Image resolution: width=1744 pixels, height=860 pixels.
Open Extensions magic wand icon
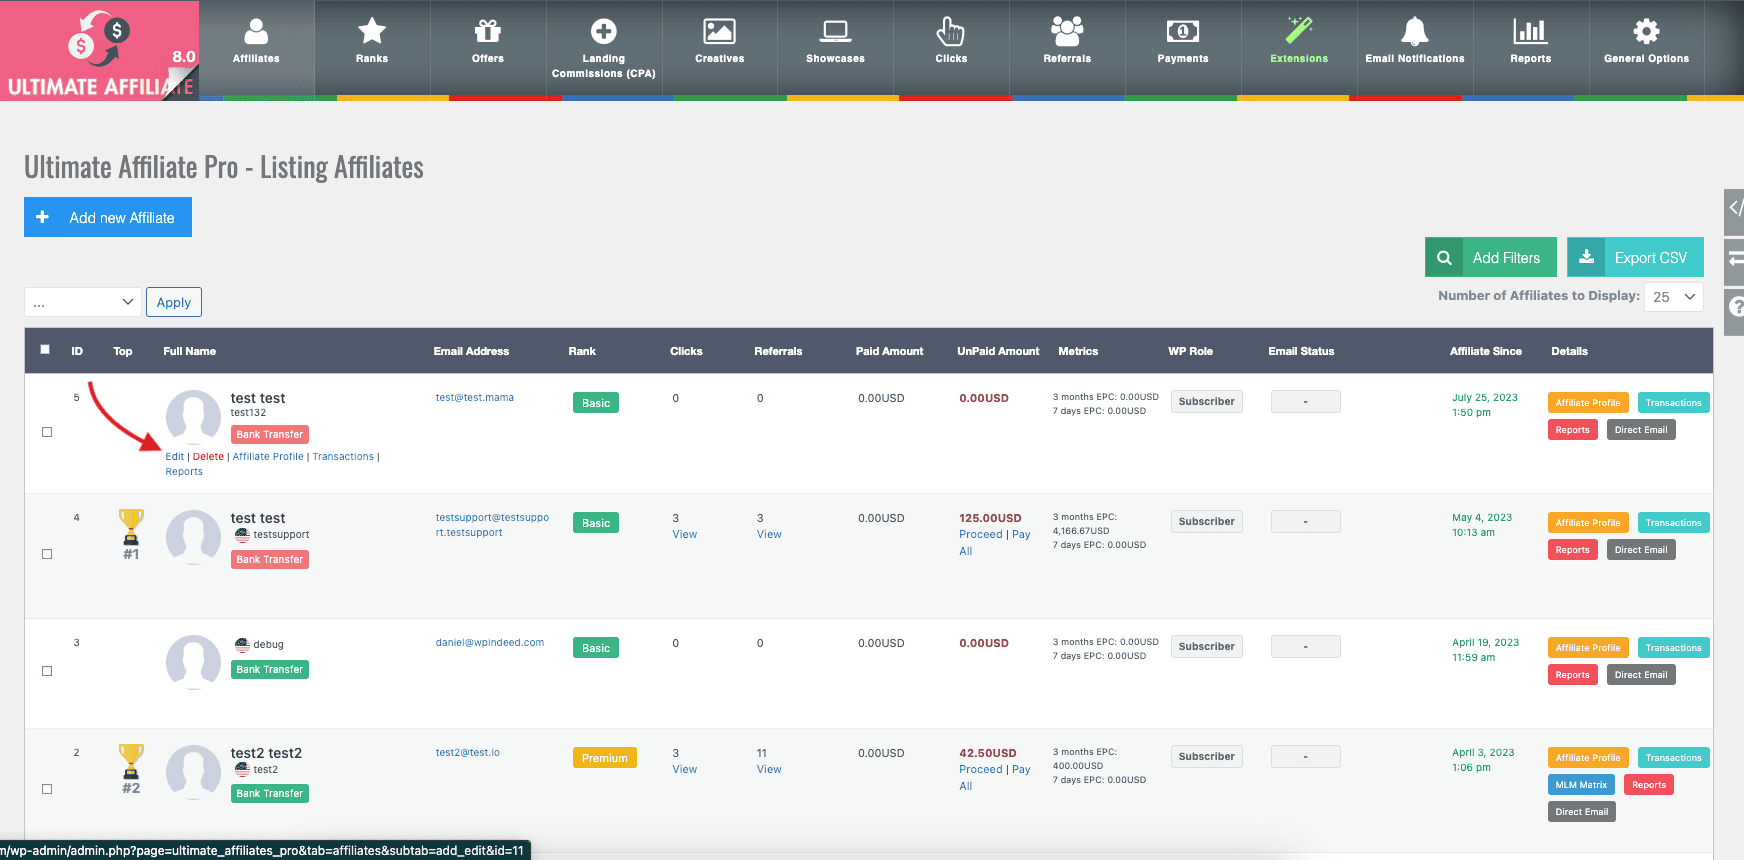[x=1299, y=32]
